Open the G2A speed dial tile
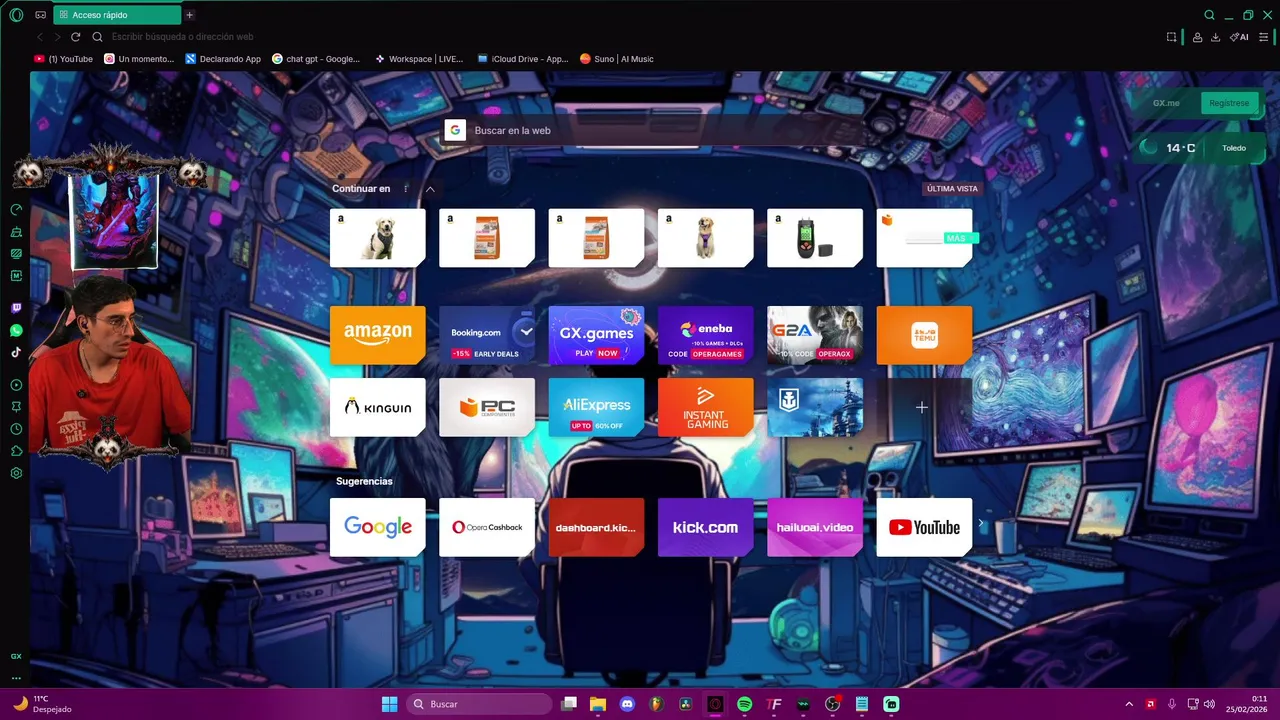This screenshot has width=1280, height=720. pyautogui.click(x=815, y=335)
